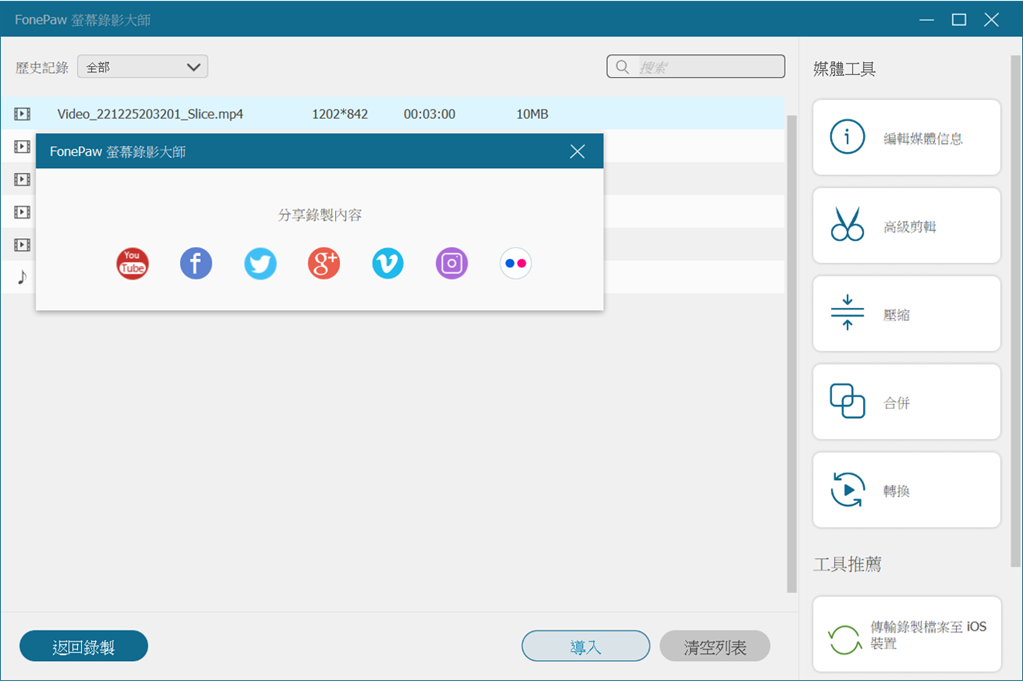Share recording to Twitter
The height and width of the screenshot is (681, 1023).
[x=260, y=264]
